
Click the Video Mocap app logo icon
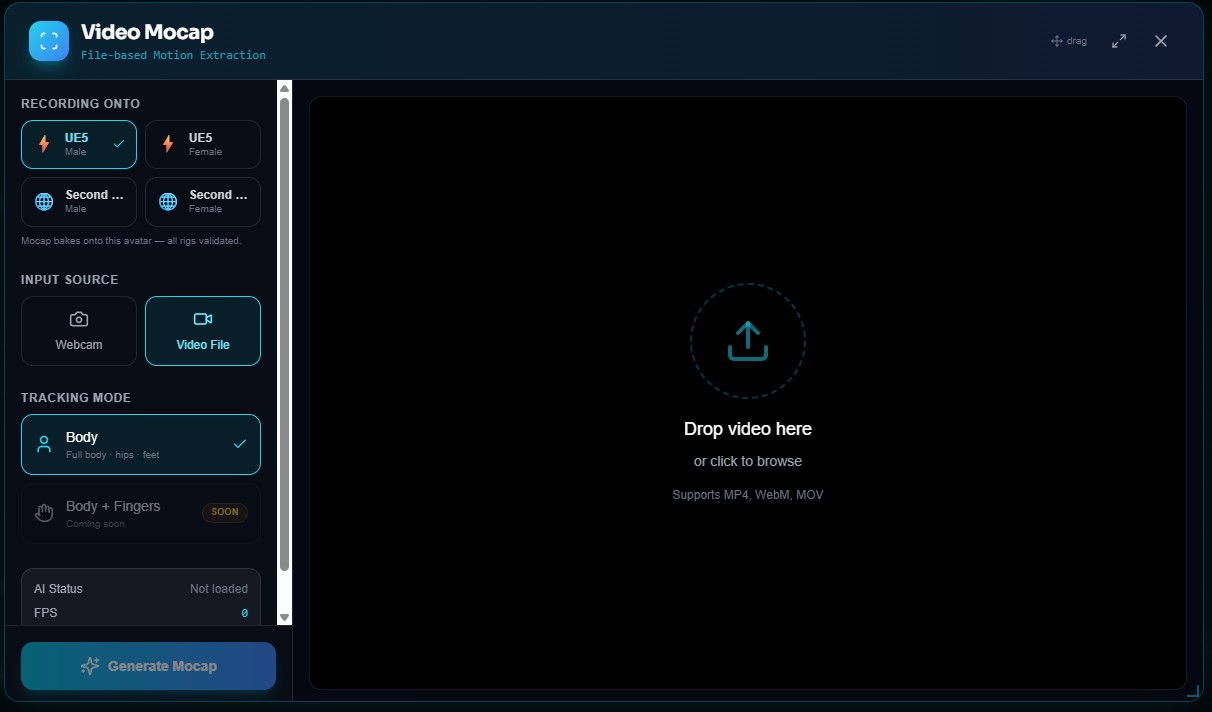[49, 41]
